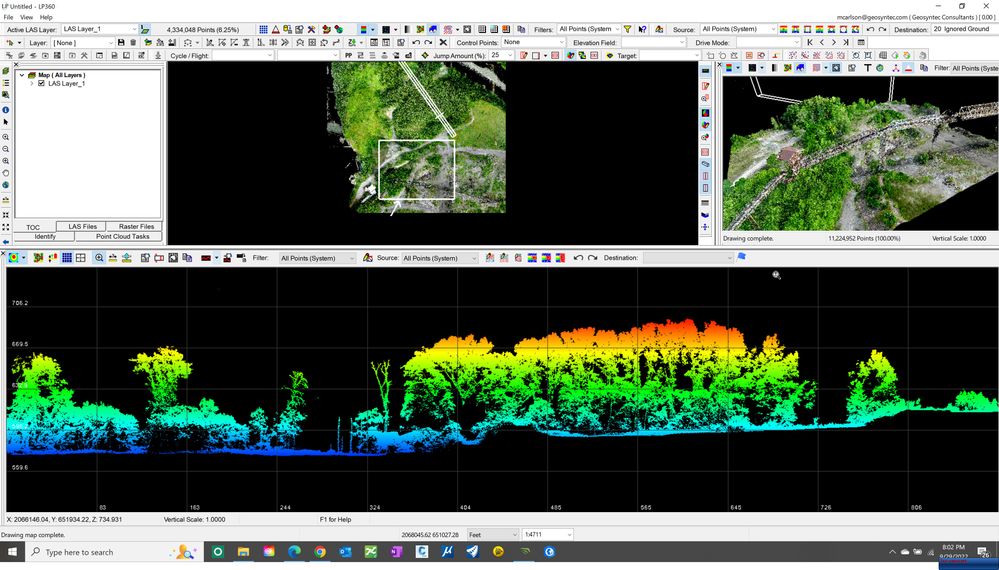The image size is (999, 570).
Task: Open File Explorer from the taskbar
Action: point(243,552)
